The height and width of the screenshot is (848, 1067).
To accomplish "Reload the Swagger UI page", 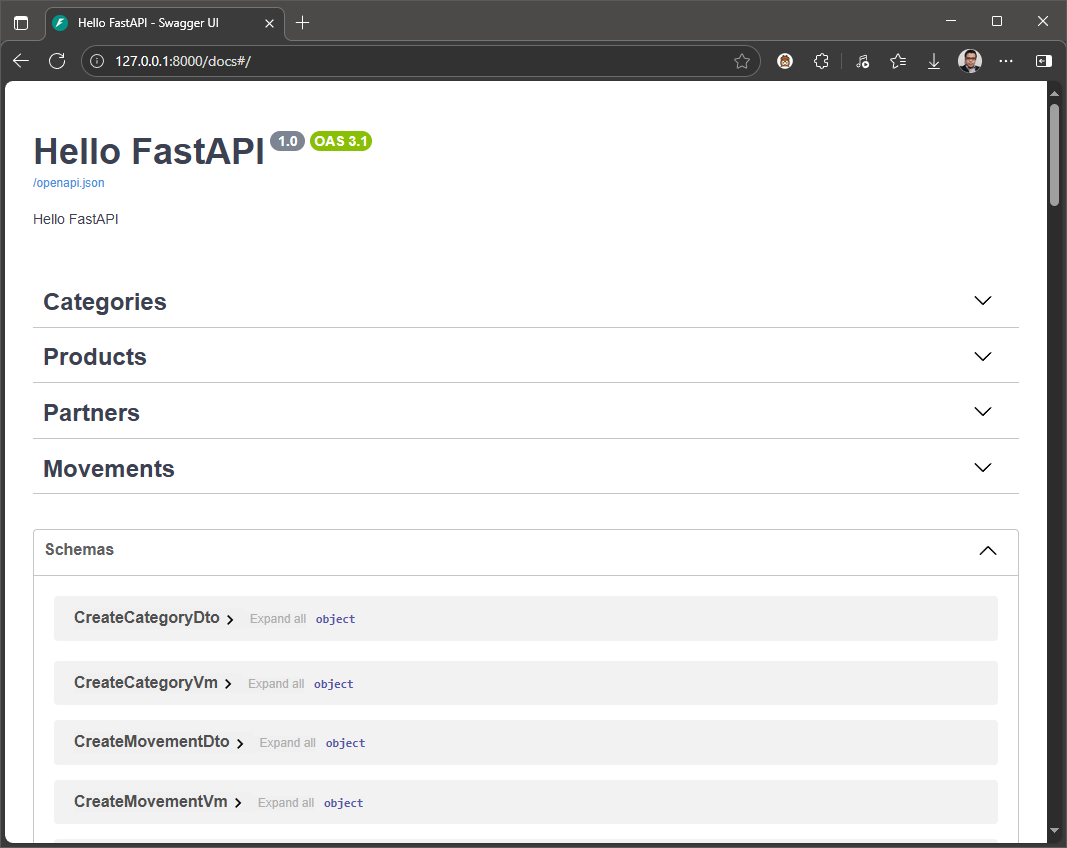I will pyautogui.click(x=57, y=61).
